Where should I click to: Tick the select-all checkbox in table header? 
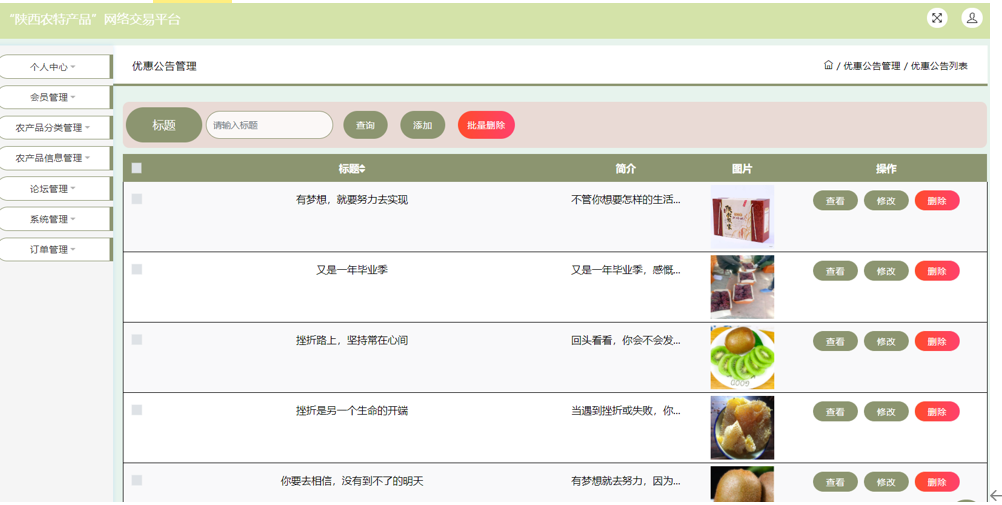pos(137,168)
